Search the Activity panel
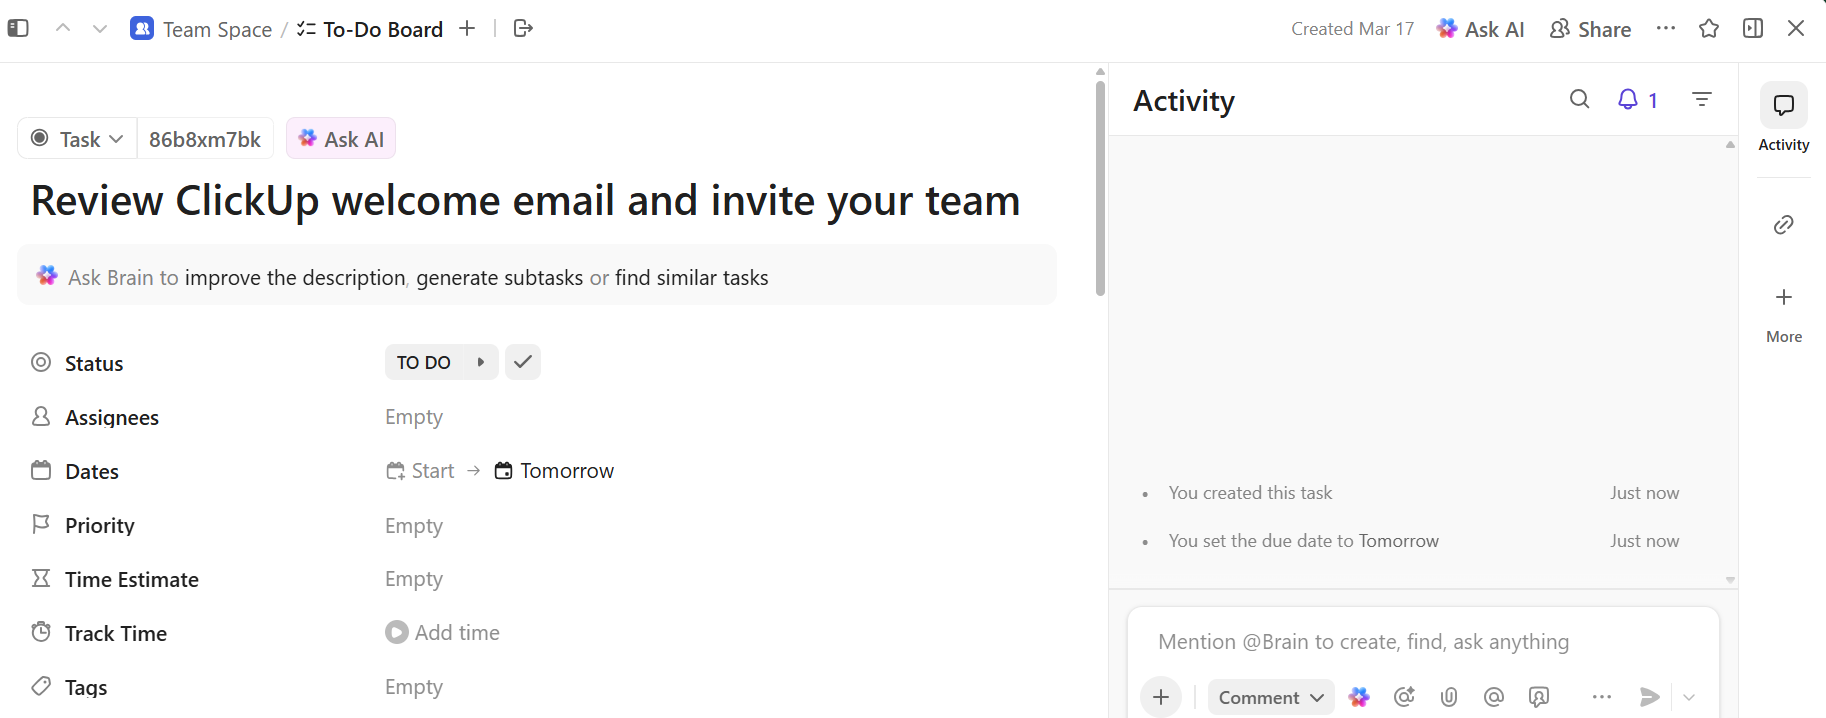The width and height of the screenshot is (1826, 718). coord(1579,99)
